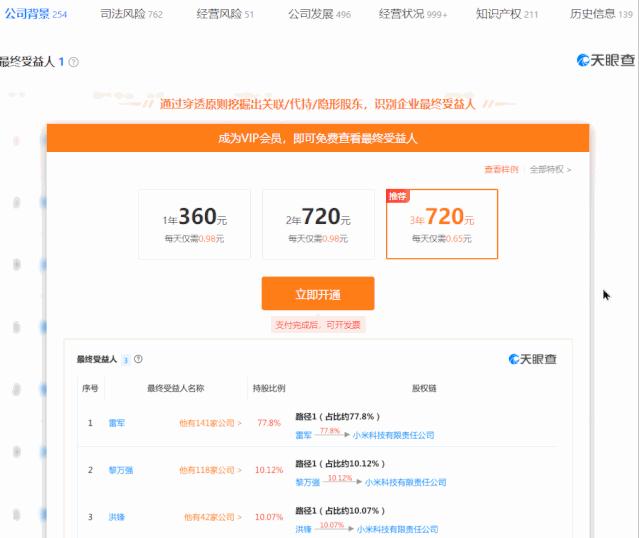Click the 10.07% shareholding value
639x538 pixels.
(x=269, y=517)
